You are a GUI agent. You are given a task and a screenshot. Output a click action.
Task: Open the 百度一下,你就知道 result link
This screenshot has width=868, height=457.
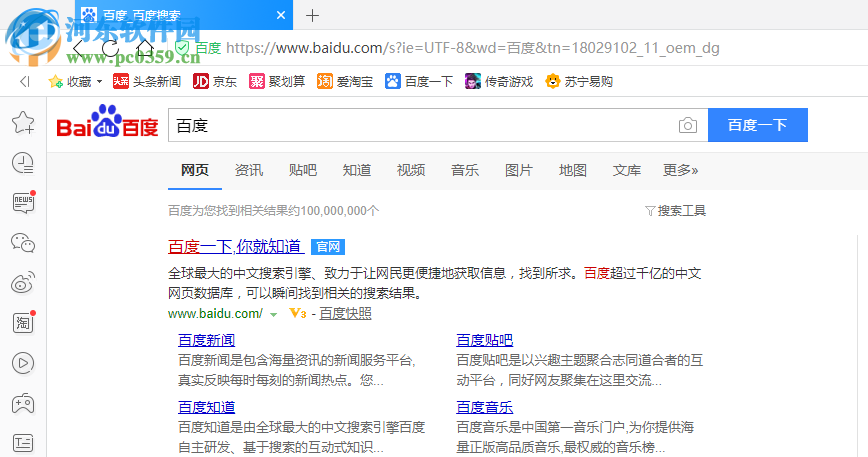pyautogui.click(x=236, y=246)
